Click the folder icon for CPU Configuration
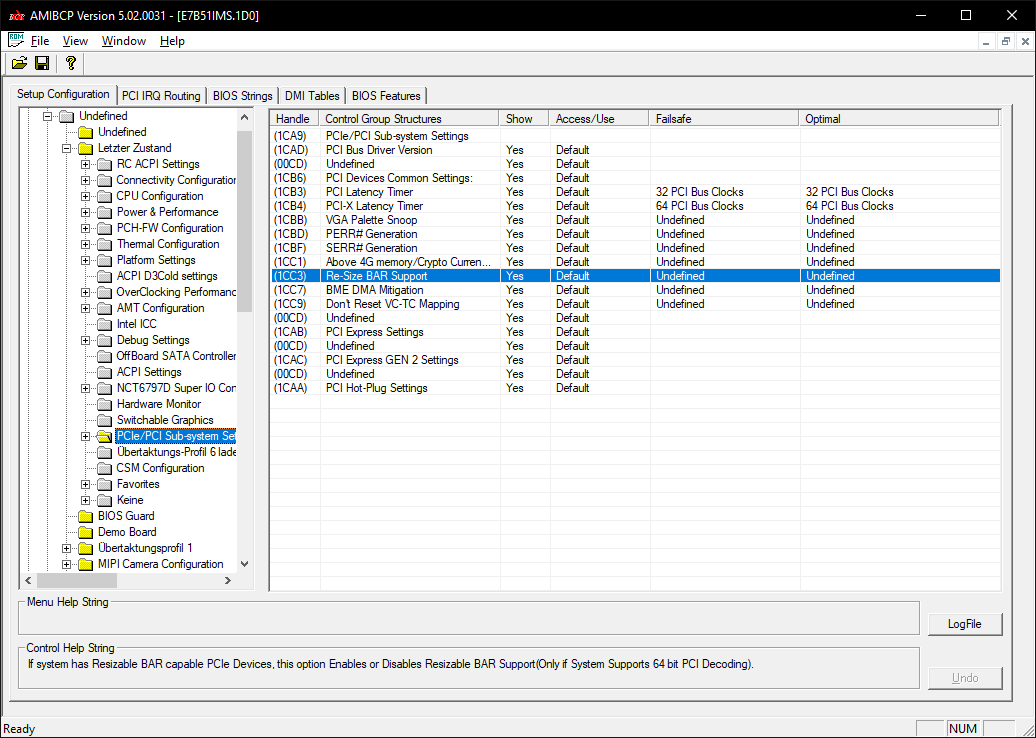This screenshot has height=738, width=1036. point(104,196)
